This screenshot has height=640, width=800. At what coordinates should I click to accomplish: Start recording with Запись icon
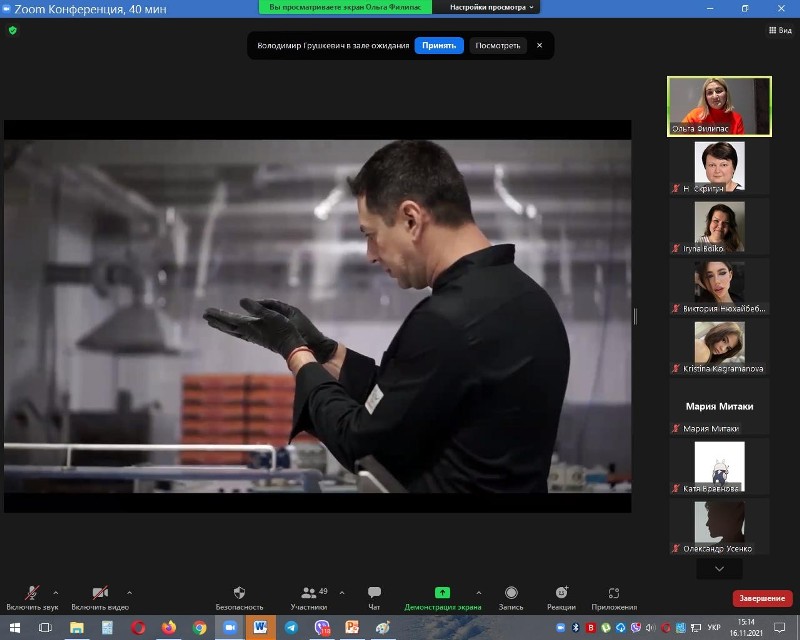(x=511, y=593)
